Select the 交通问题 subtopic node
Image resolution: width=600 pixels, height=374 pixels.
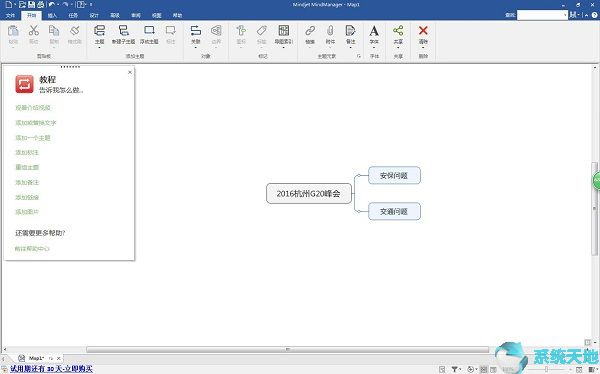coord(394,211)
